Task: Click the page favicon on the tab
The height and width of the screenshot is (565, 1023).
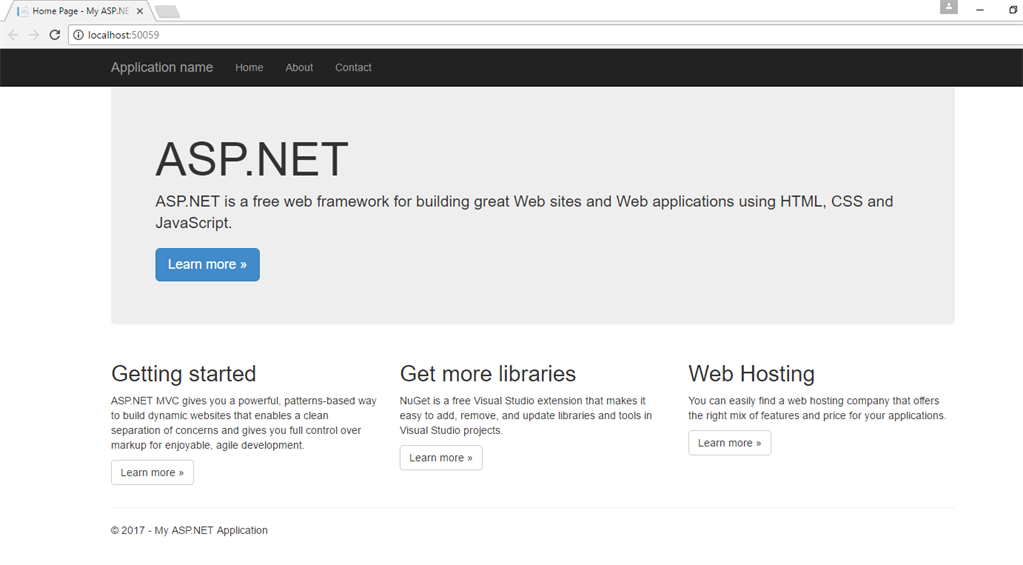Action: click(22, 11)
